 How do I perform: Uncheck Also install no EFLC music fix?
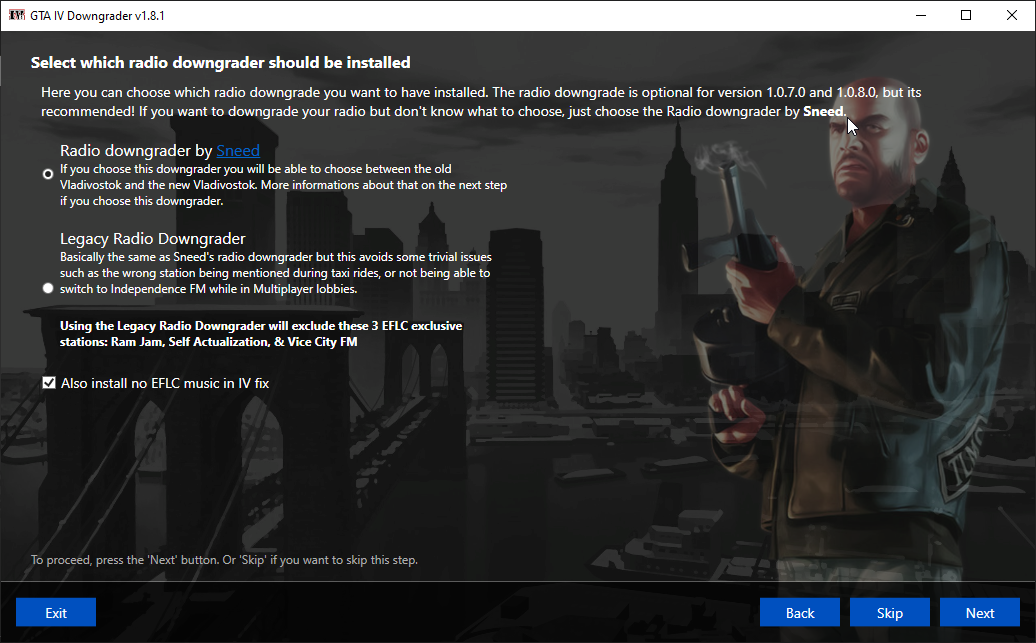click(49, 383)
